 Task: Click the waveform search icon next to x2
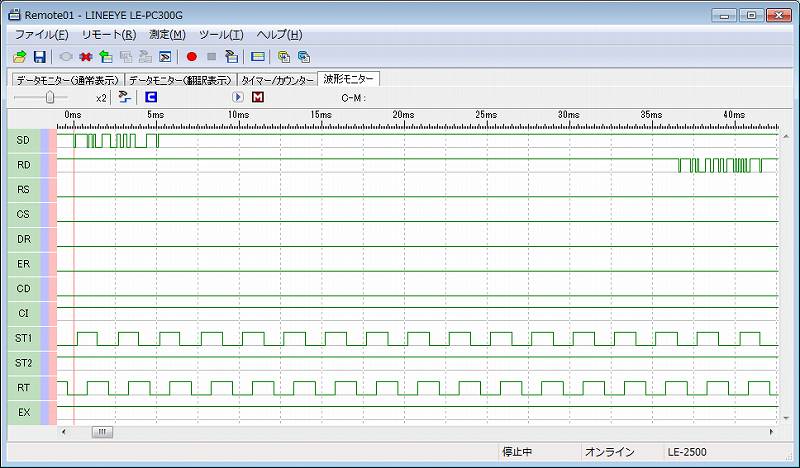tap(124, 97)
